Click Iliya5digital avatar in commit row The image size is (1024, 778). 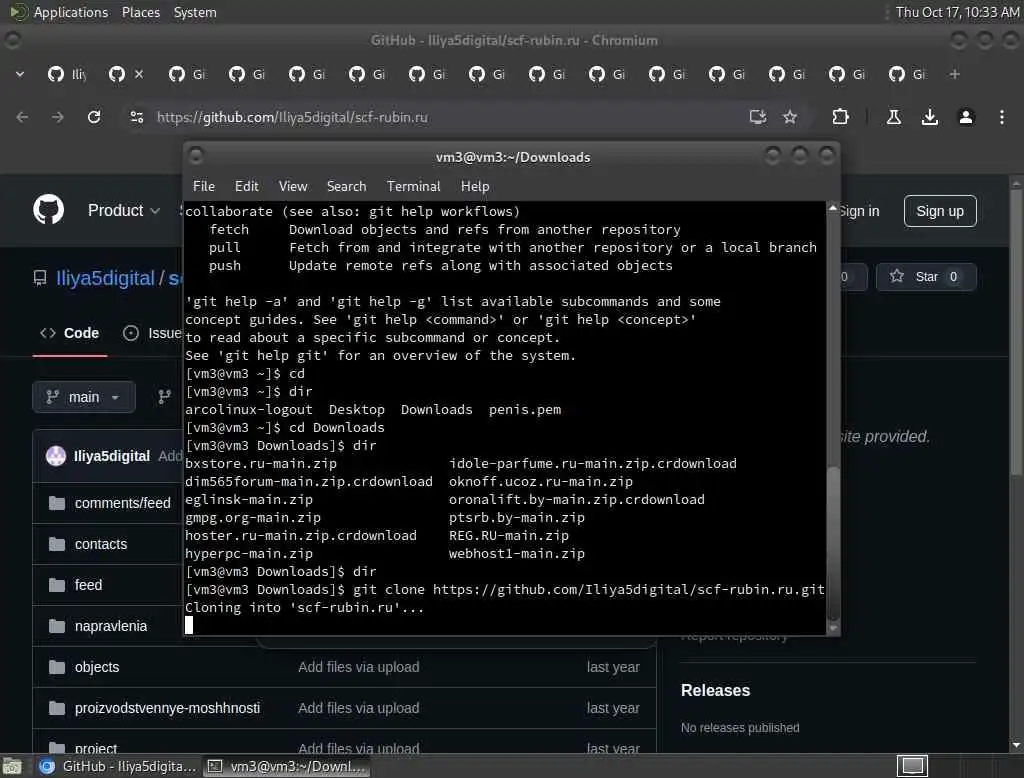56,456
